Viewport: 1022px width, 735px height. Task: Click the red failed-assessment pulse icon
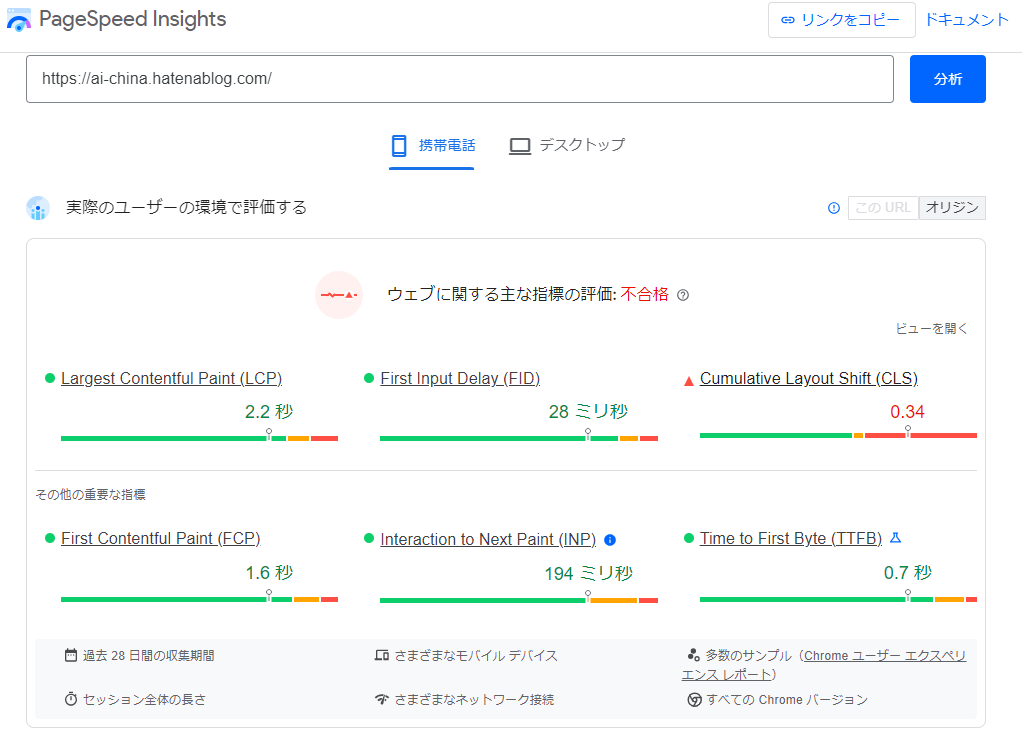339,295
